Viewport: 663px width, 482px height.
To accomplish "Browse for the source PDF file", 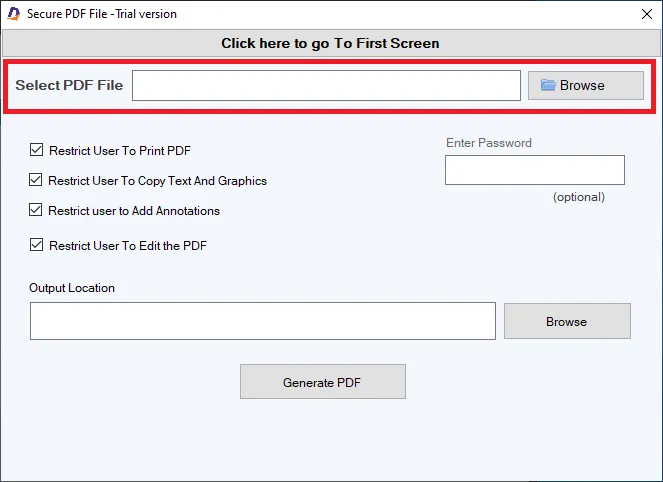I will [586, 85].
